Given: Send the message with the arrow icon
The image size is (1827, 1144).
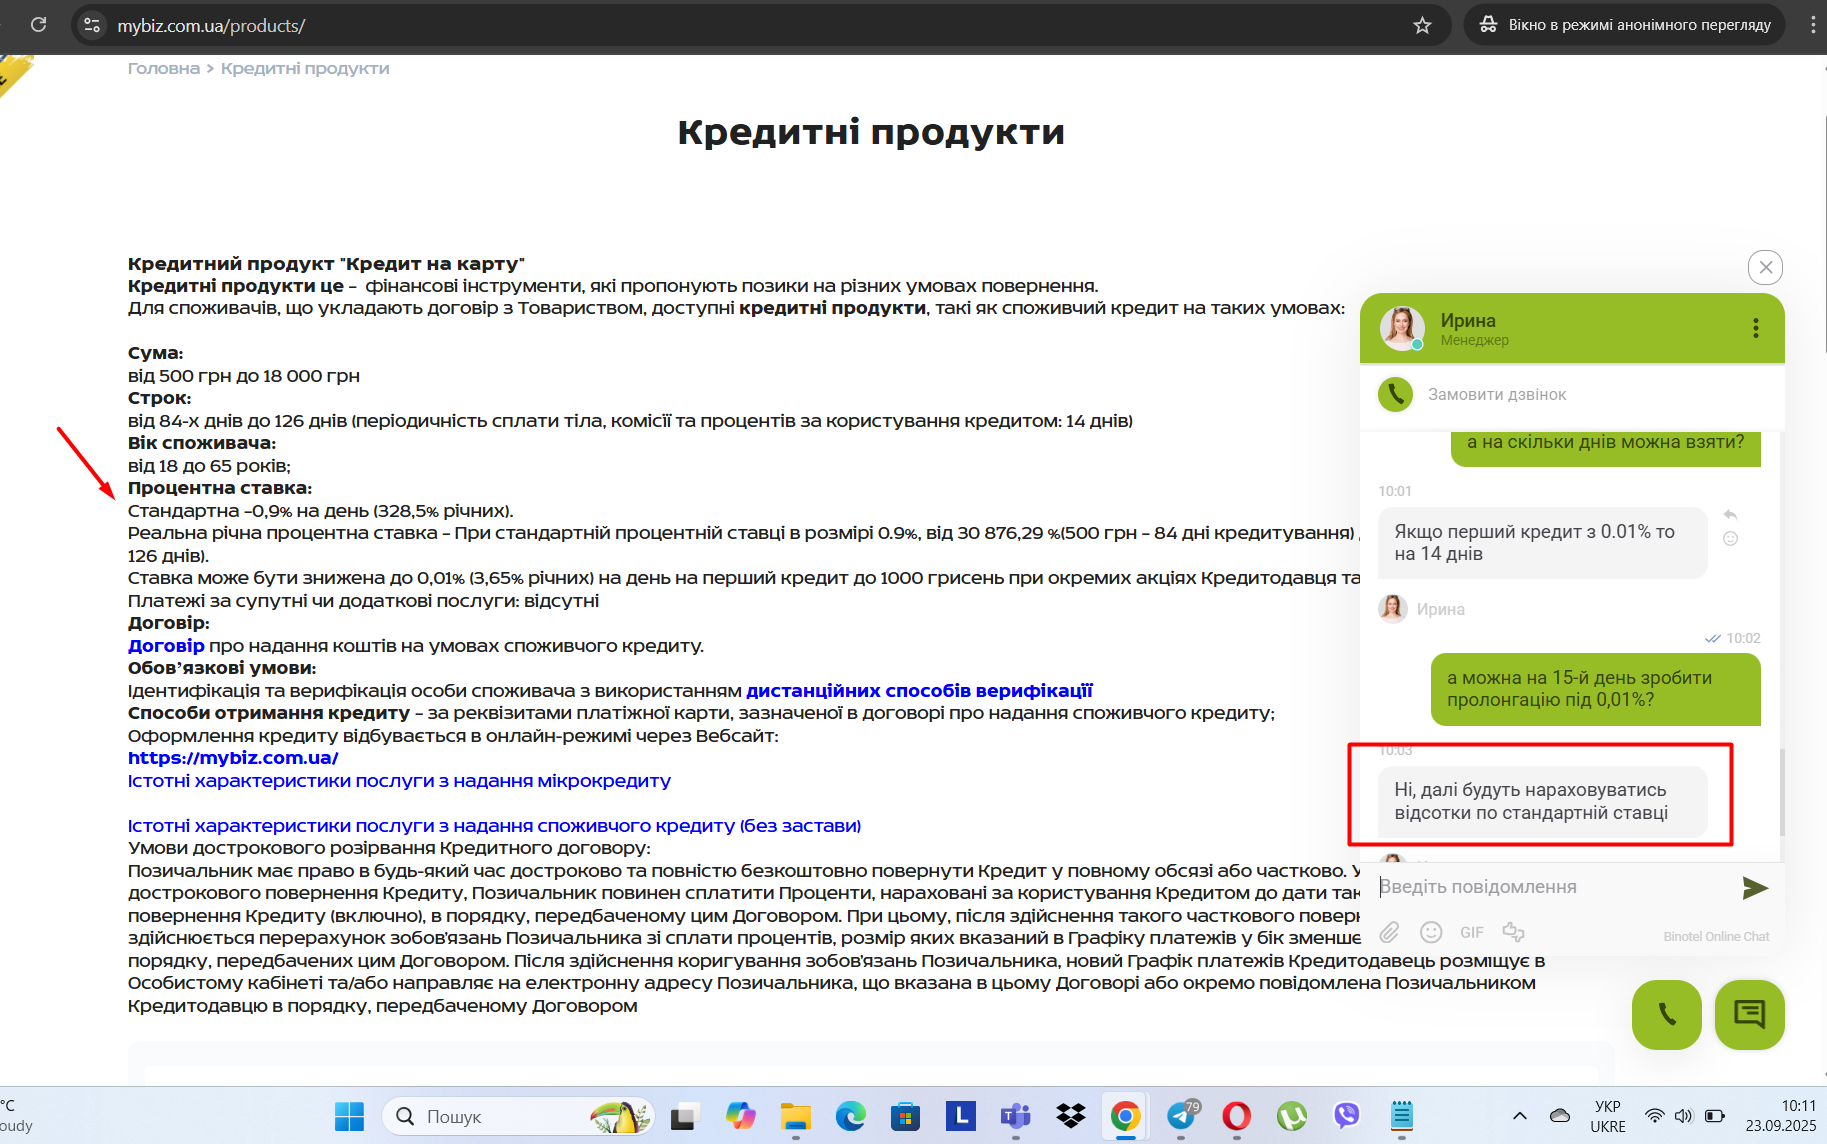Looking at the screenshot, I should (1755, 888).
